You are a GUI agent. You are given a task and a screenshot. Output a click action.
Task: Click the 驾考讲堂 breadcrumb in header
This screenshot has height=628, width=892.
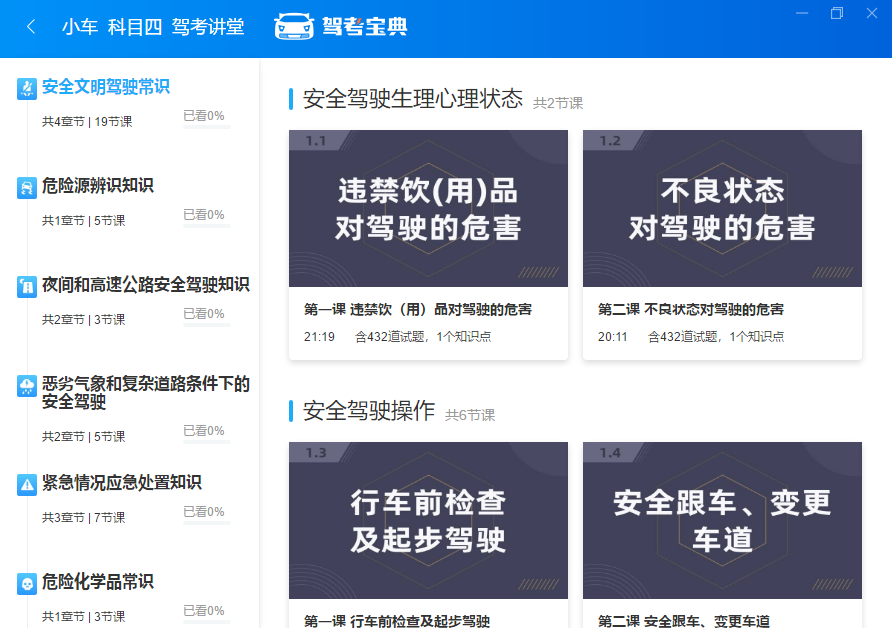click(x=208, y=27)
